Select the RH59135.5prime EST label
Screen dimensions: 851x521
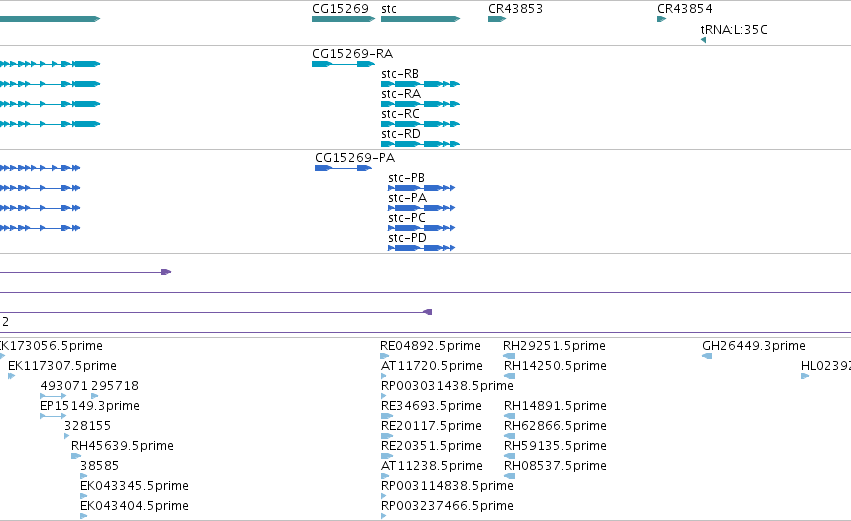coord(555,446)
